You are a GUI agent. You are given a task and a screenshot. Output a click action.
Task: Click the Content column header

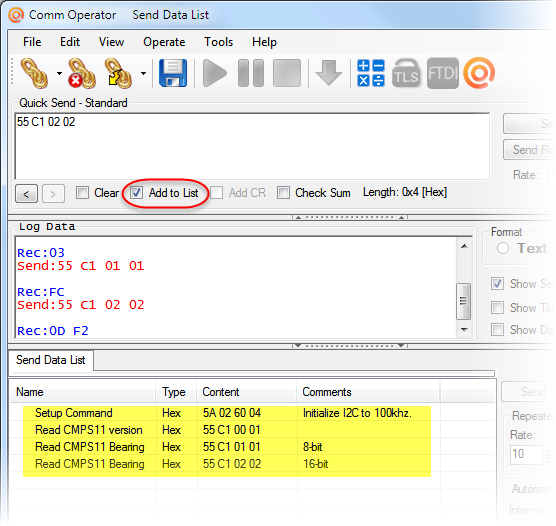click(x=246, y=392)
